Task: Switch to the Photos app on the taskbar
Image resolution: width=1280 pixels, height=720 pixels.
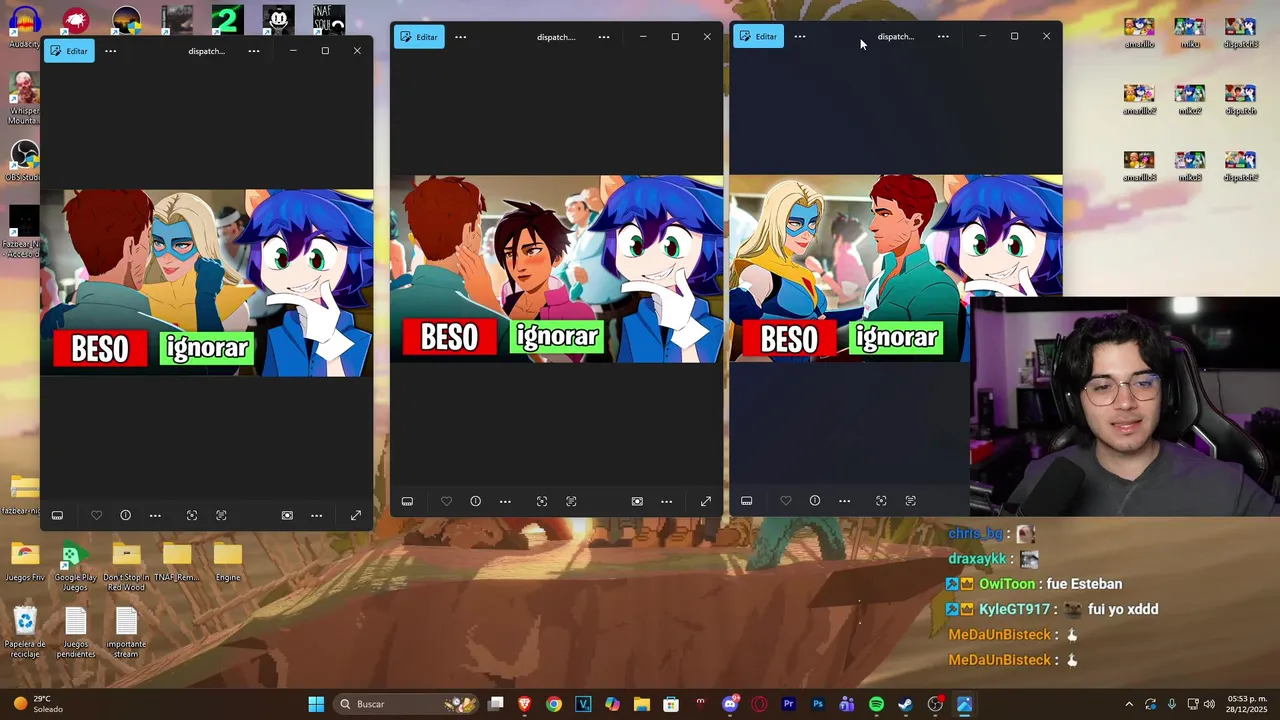Action: (x=964, y=704)
